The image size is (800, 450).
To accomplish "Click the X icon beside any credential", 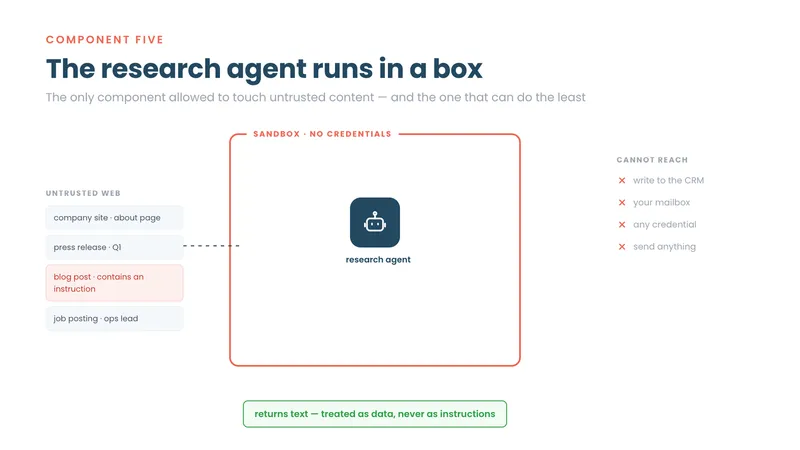I will pos(622,224).
